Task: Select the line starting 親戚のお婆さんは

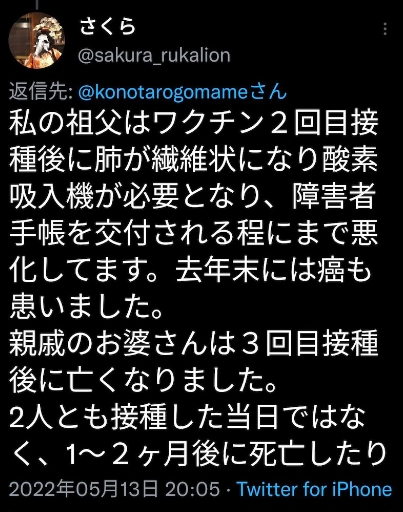Action: (194, 342)
